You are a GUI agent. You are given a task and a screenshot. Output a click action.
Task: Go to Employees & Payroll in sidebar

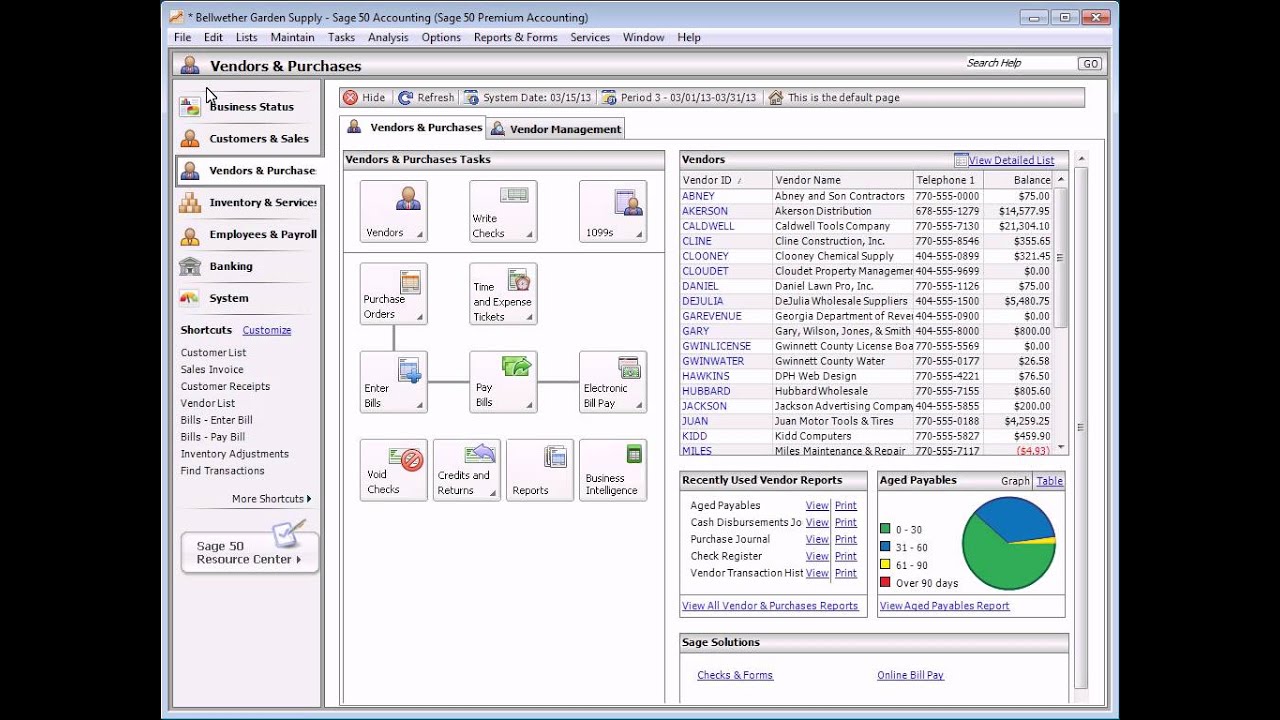click(x=248, y=234)
